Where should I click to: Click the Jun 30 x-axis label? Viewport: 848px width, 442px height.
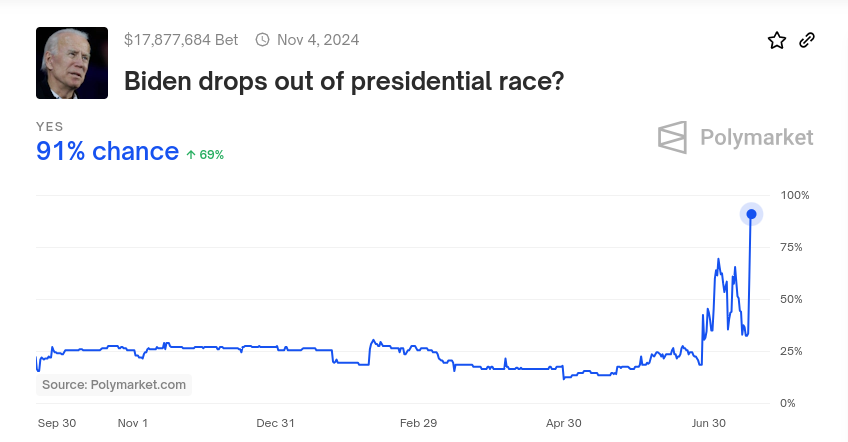[709, 423]
